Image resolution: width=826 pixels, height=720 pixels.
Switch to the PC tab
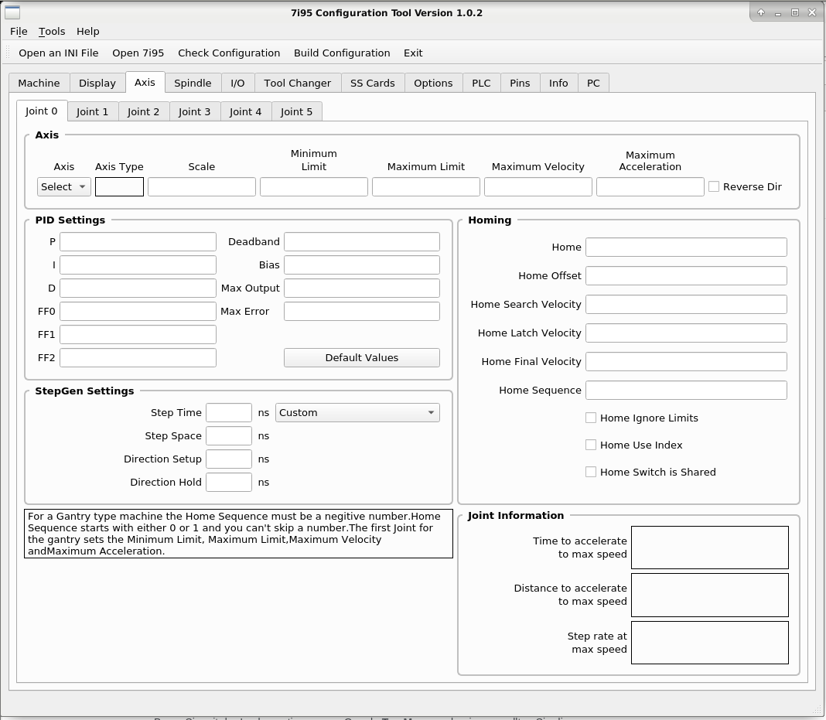pos(593,83)
